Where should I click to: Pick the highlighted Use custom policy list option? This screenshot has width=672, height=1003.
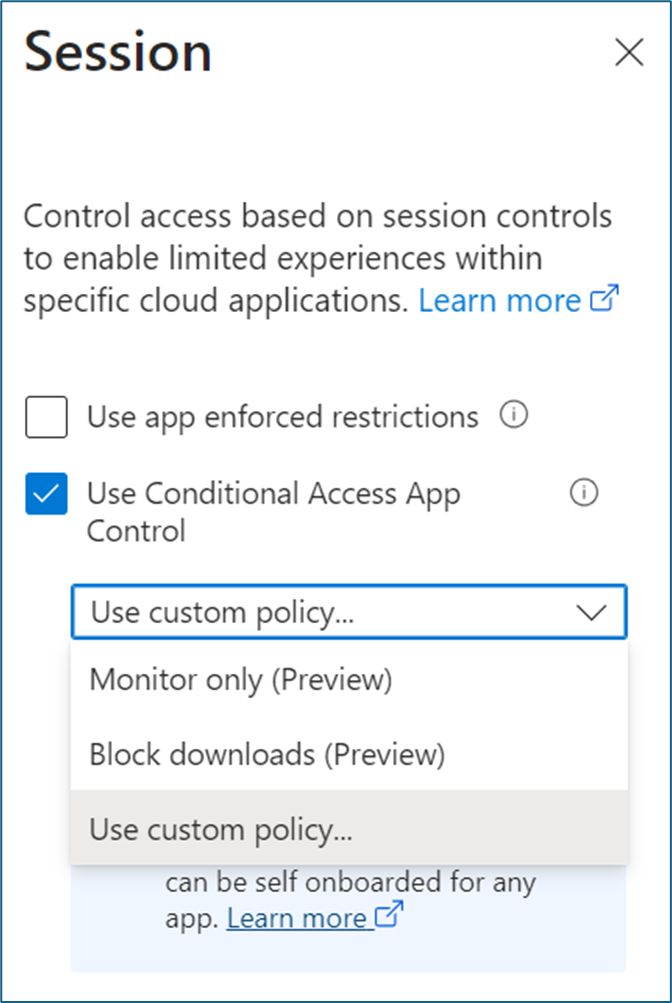[221, 829]
